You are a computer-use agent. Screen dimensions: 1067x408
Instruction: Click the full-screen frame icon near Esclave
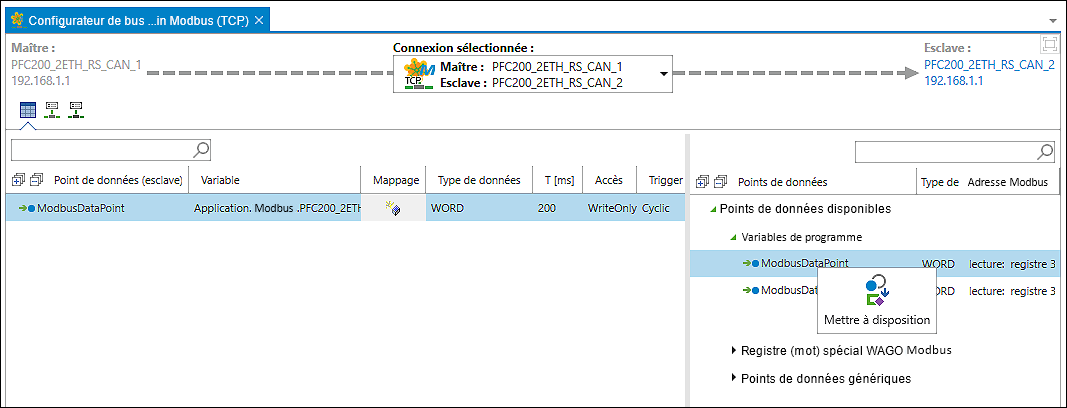(x=1050, y=45)
